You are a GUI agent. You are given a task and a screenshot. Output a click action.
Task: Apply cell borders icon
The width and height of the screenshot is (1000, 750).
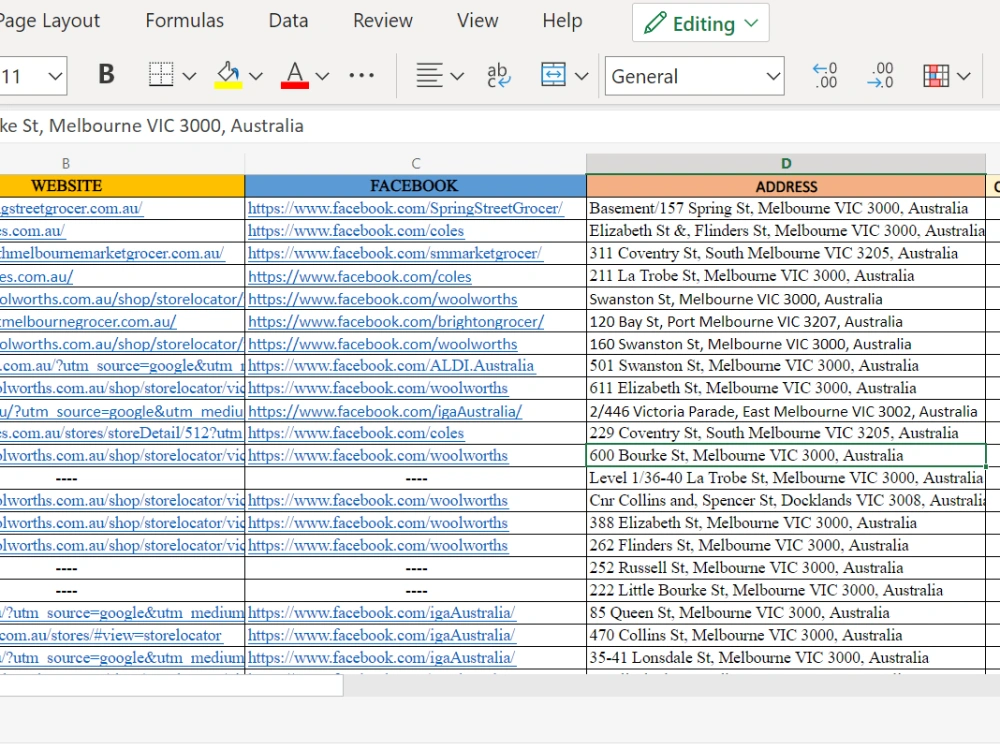(161, 75)
